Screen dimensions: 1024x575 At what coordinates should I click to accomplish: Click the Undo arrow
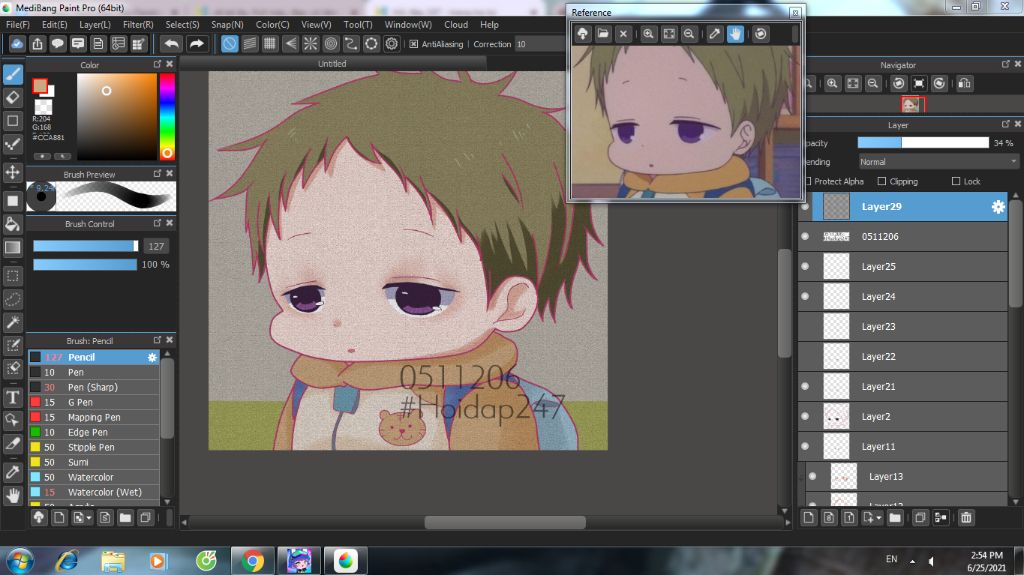tap(172, 44)
